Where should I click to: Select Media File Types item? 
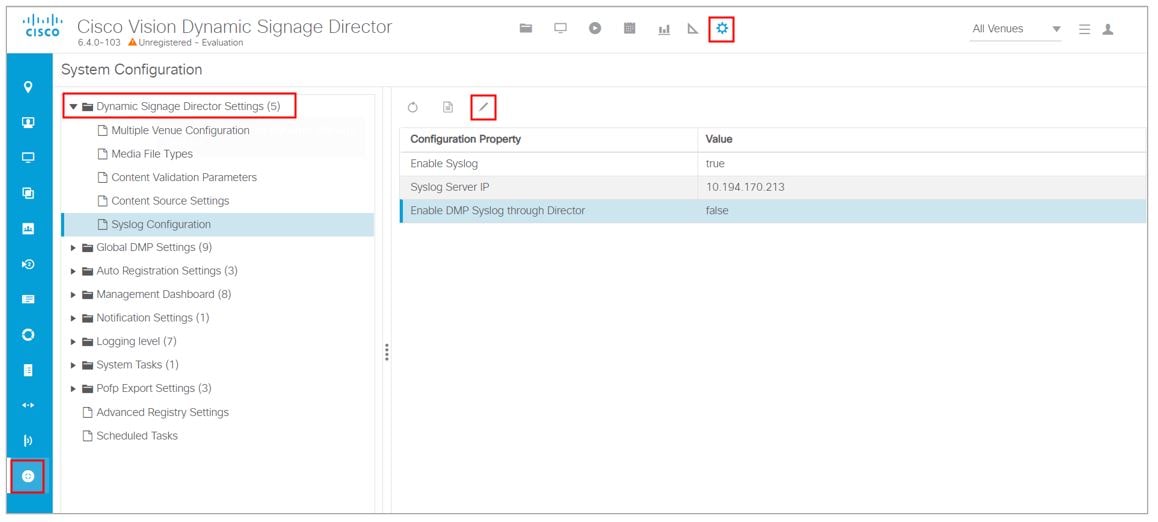click(x=151, y=154)
